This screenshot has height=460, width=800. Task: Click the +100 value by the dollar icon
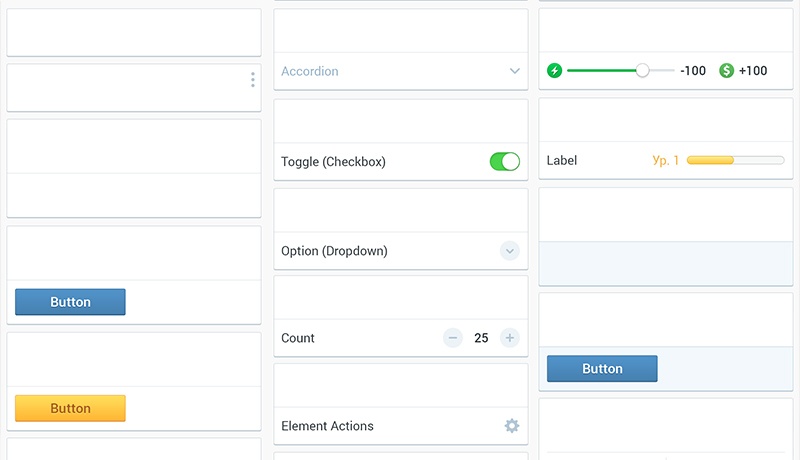(x=753, y=71)
